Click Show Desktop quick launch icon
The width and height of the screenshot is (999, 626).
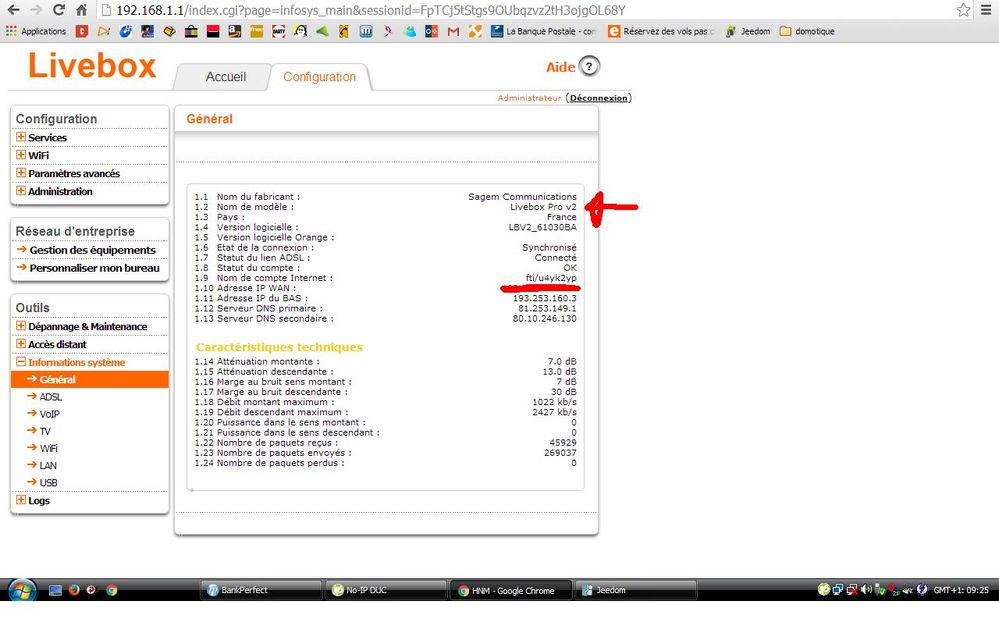(x=55, y=590)
